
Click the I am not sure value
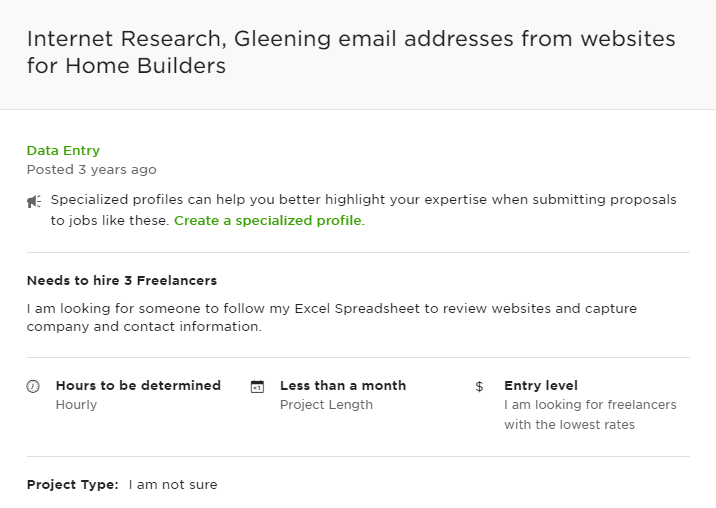coord(173,485)
